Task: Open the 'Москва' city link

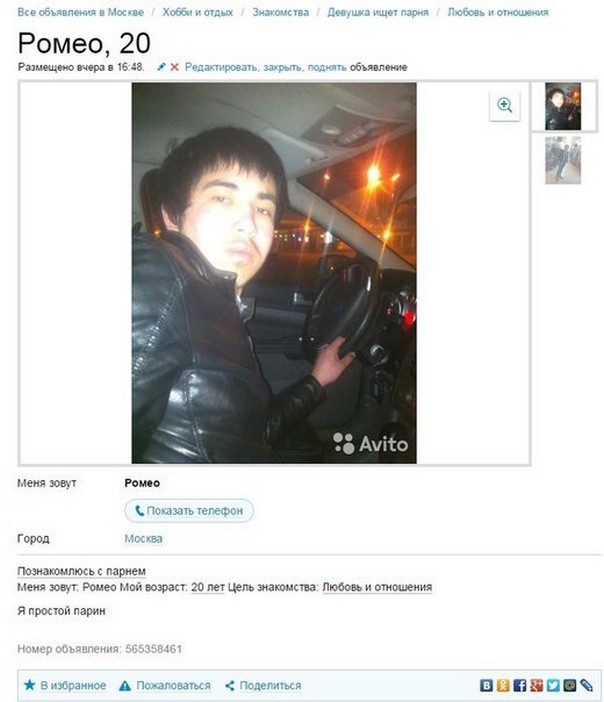Action: pos(143,539)
